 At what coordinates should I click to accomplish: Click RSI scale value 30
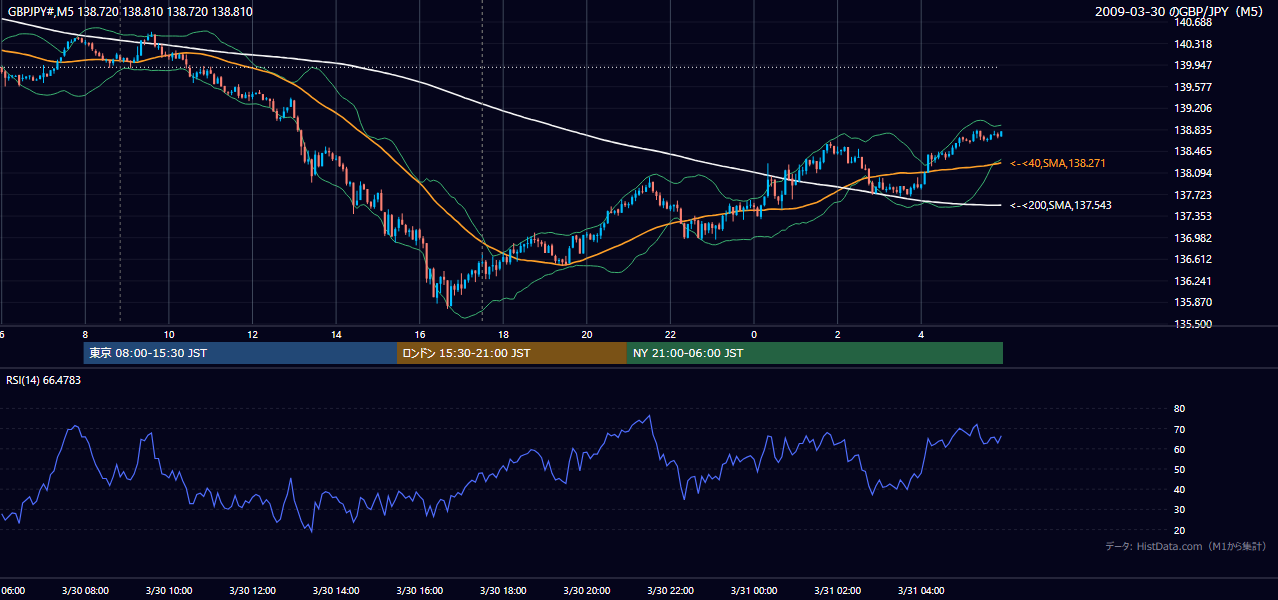pos(1179,510)
